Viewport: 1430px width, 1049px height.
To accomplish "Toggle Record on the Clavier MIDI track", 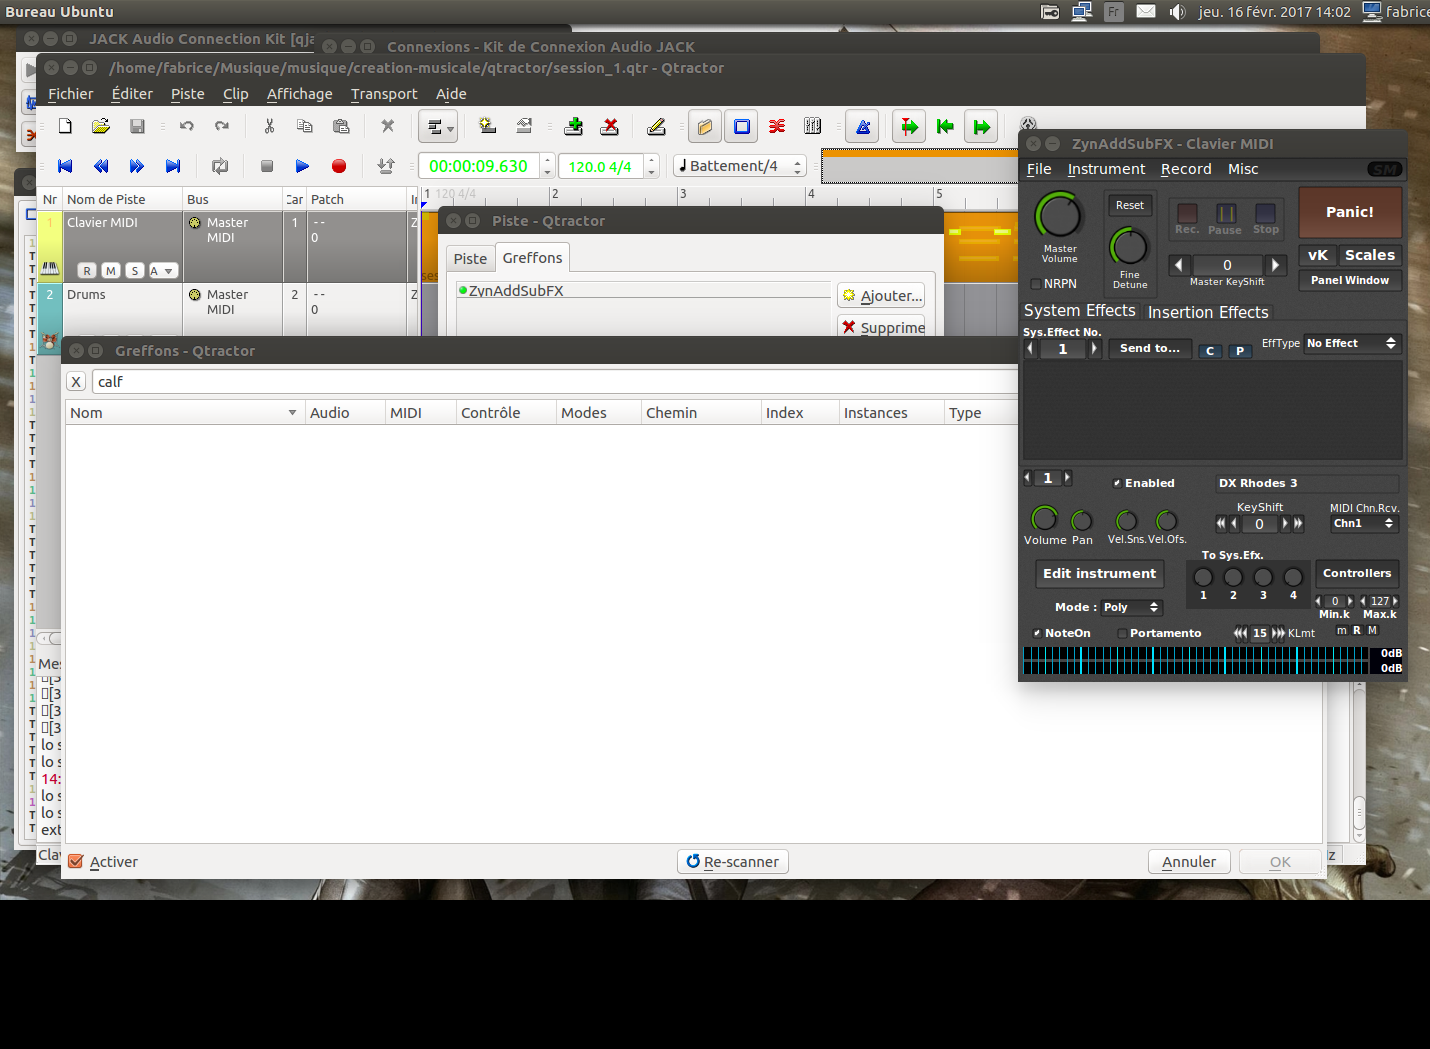I will pyautogui.click(x=87, y=271).
